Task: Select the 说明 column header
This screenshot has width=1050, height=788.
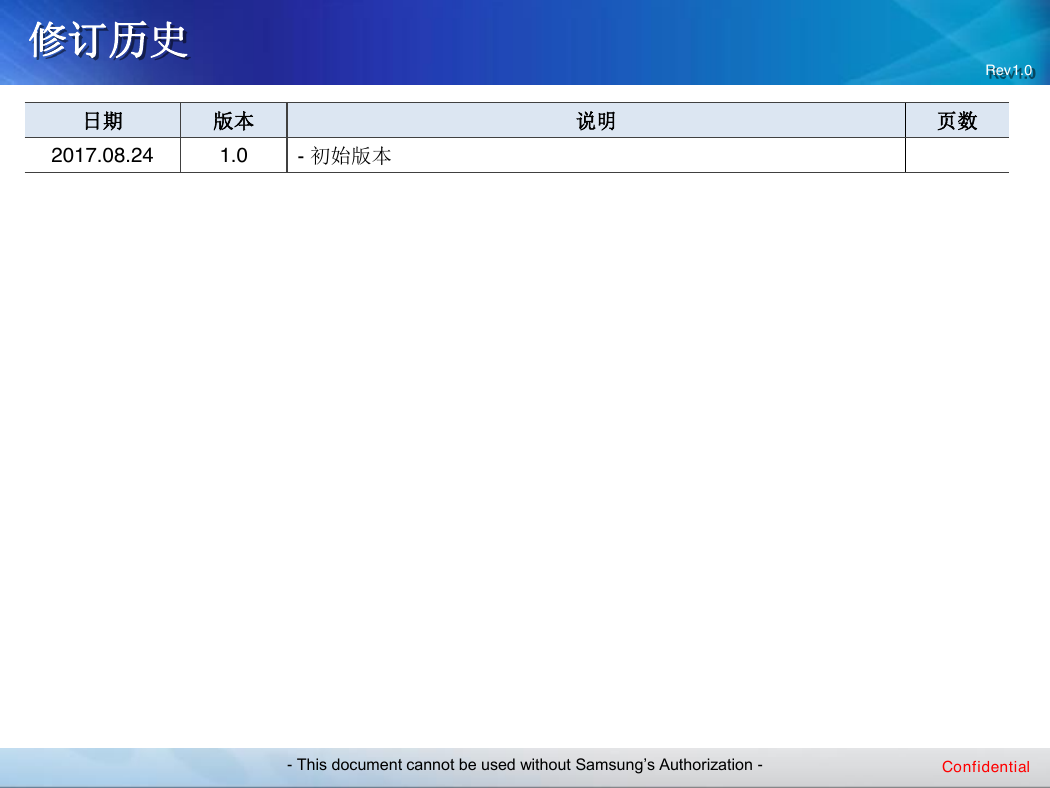Action: coord(596,121)
